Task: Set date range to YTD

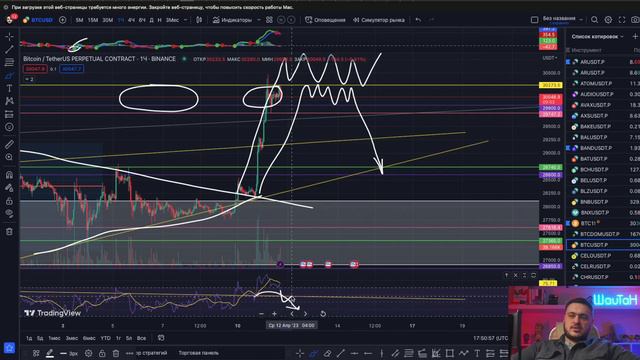Action: click(105, 338)
